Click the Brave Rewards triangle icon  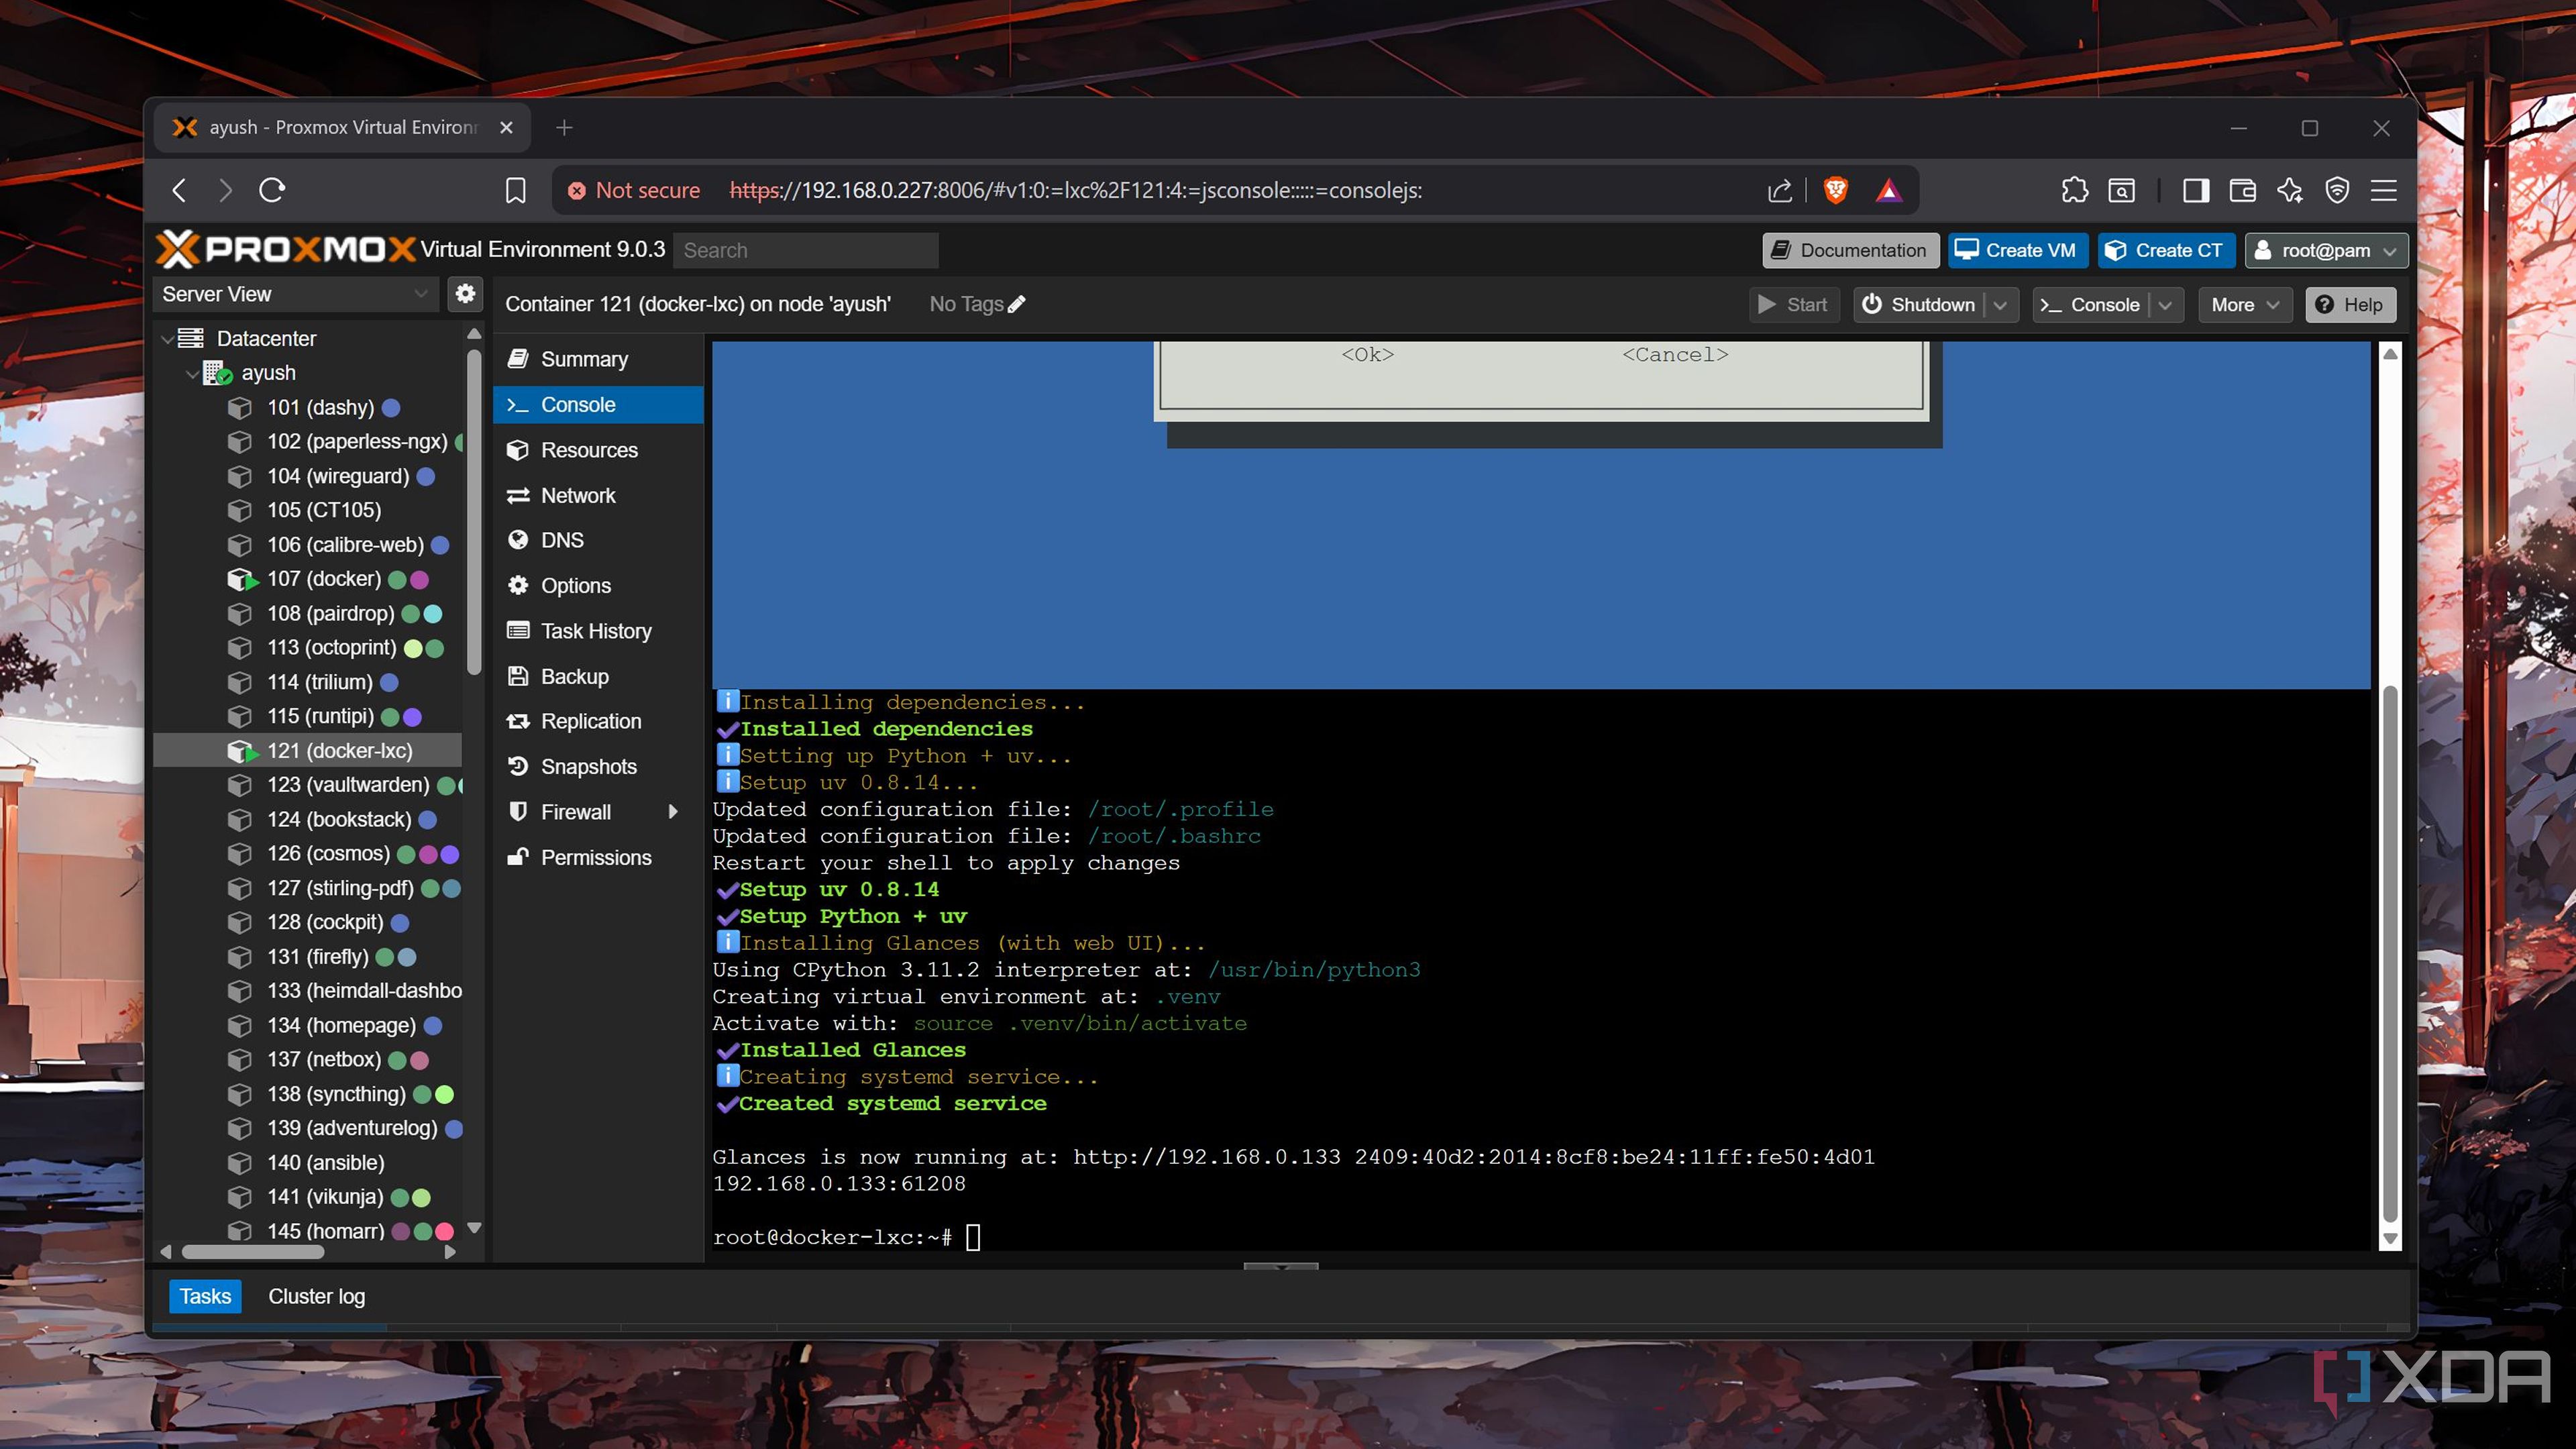pyautogui.click(x=1888, y=190)
